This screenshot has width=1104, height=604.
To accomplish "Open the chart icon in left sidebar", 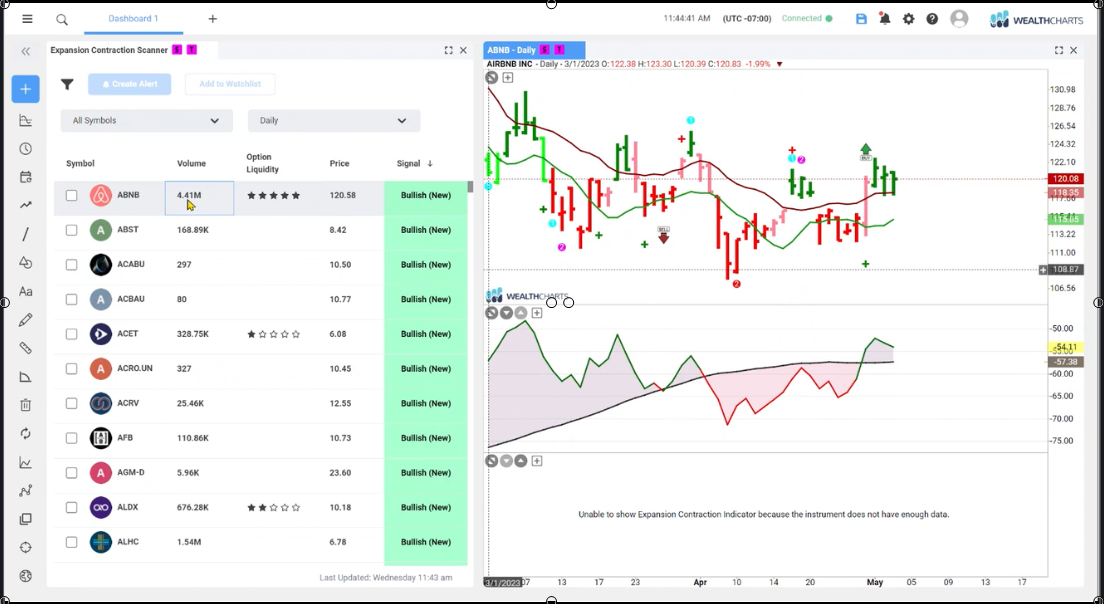I will (x=25, y=120).
